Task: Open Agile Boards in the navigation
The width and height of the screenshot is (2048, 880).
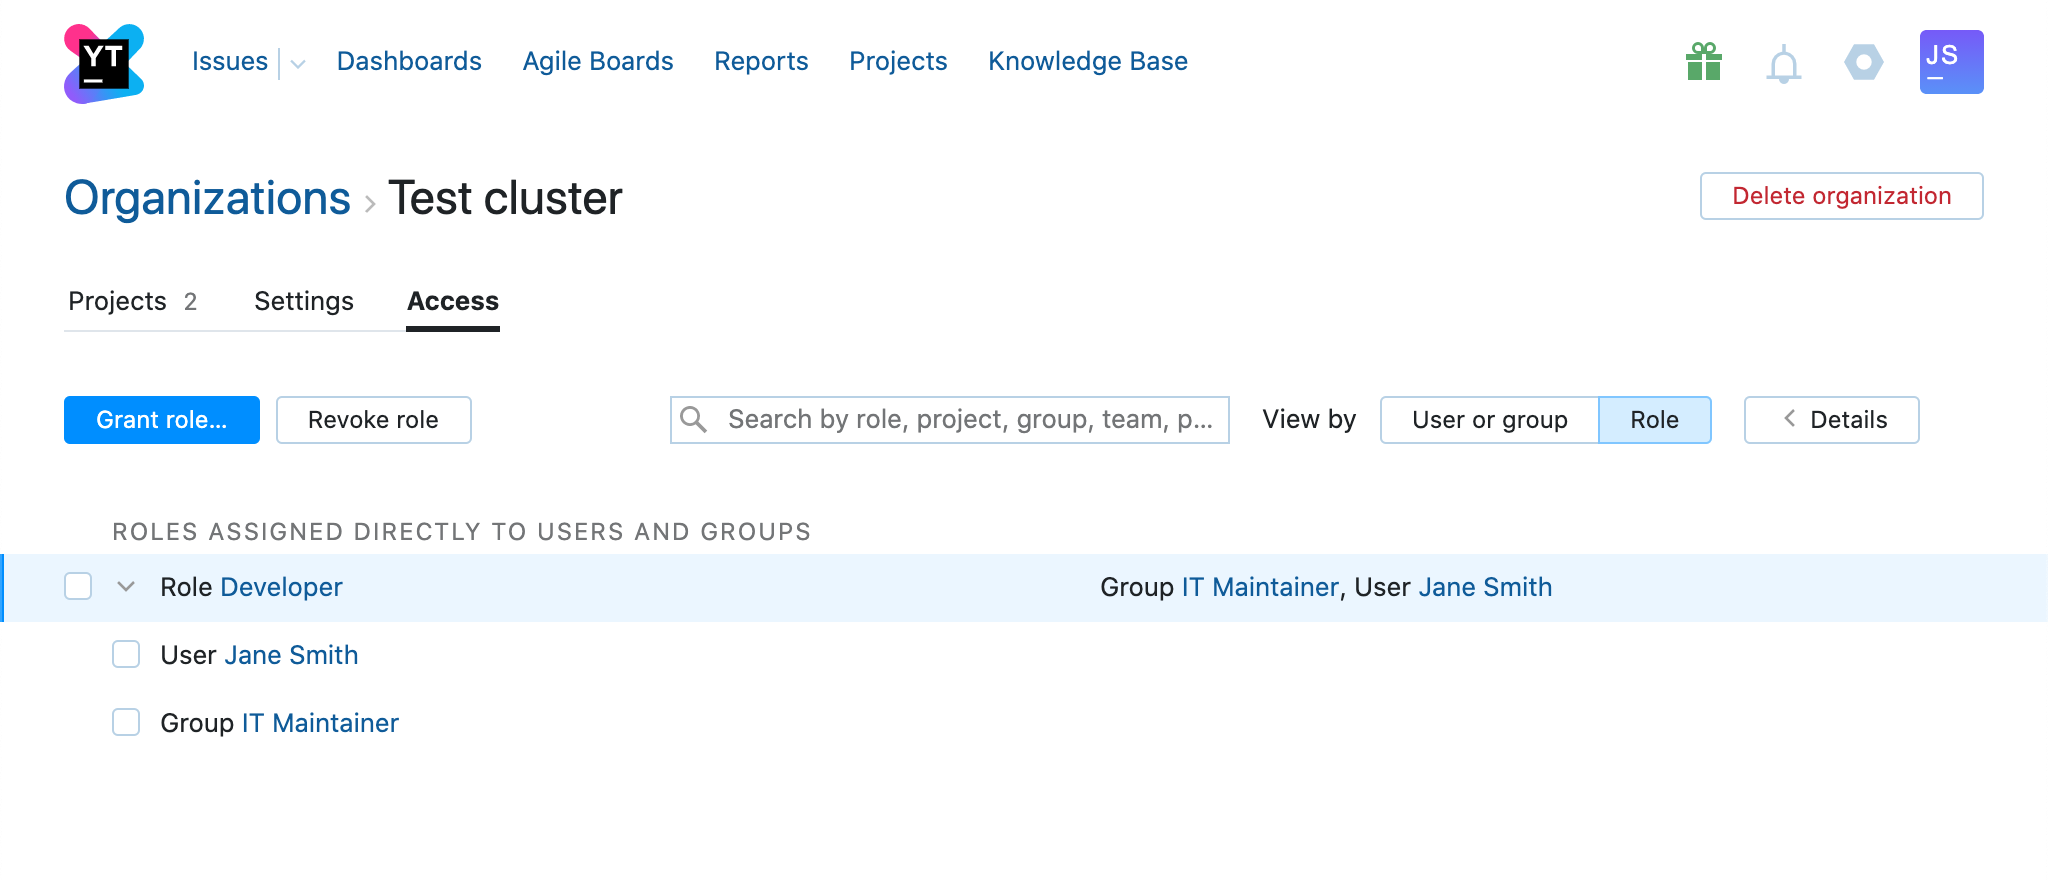Action: (598, 61)
